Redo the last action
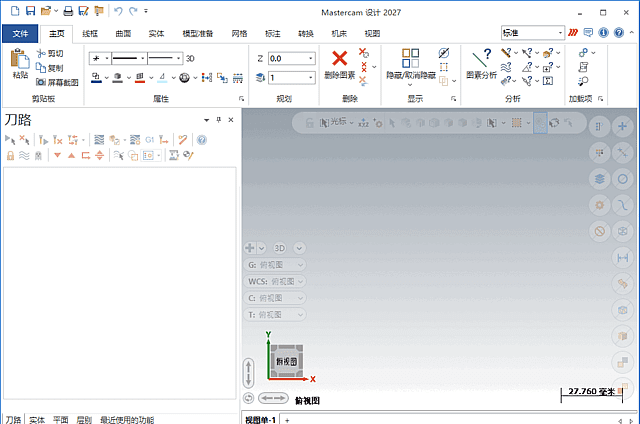 click(133, 11)
